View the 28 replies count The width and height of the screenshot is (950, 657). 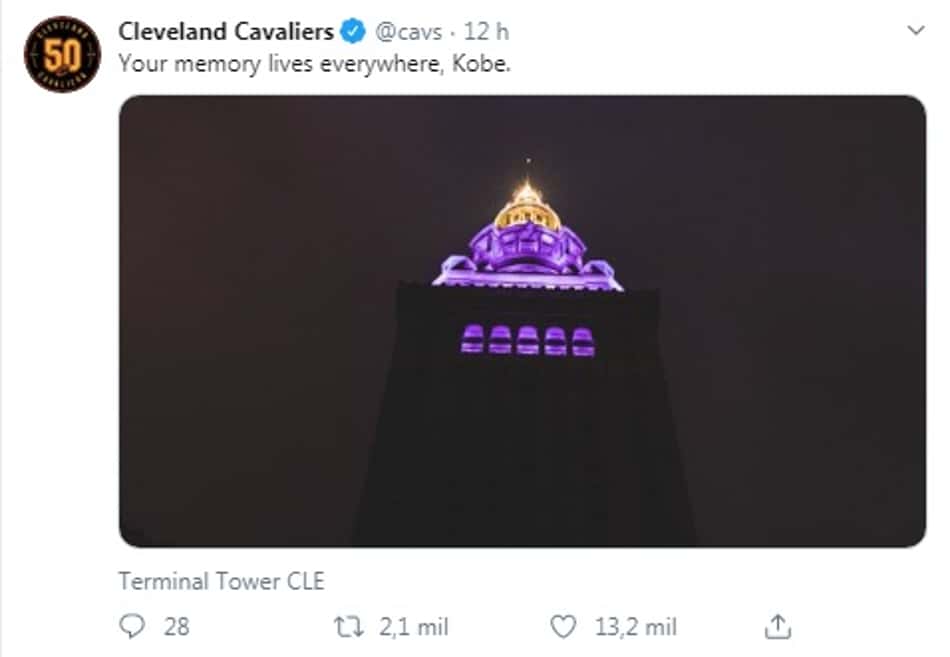click(x=176, y=627)
